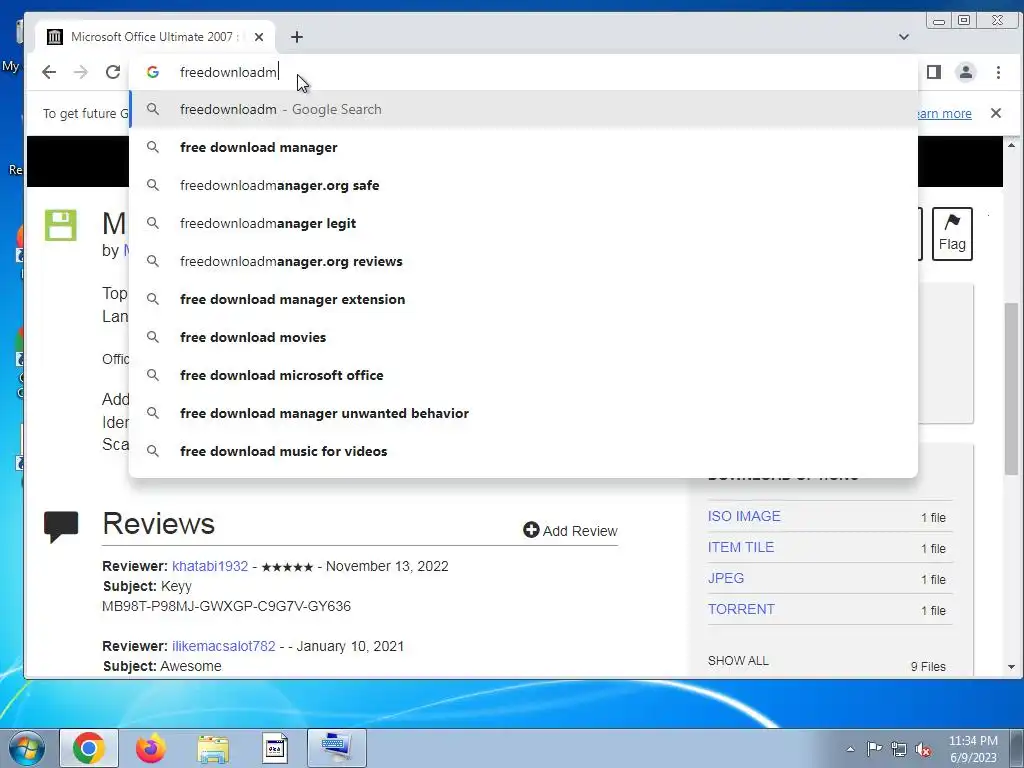Image resolution: width=1024 pixels, height=768 pixels.
Task: Open reviewer ilikemacsalot782 profile link
Action: click(x=224, y=646)
